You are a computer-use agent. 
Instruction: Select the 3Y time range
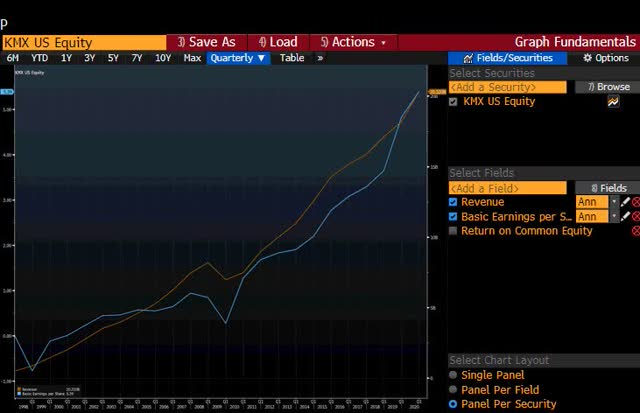[x=89, y=58]
